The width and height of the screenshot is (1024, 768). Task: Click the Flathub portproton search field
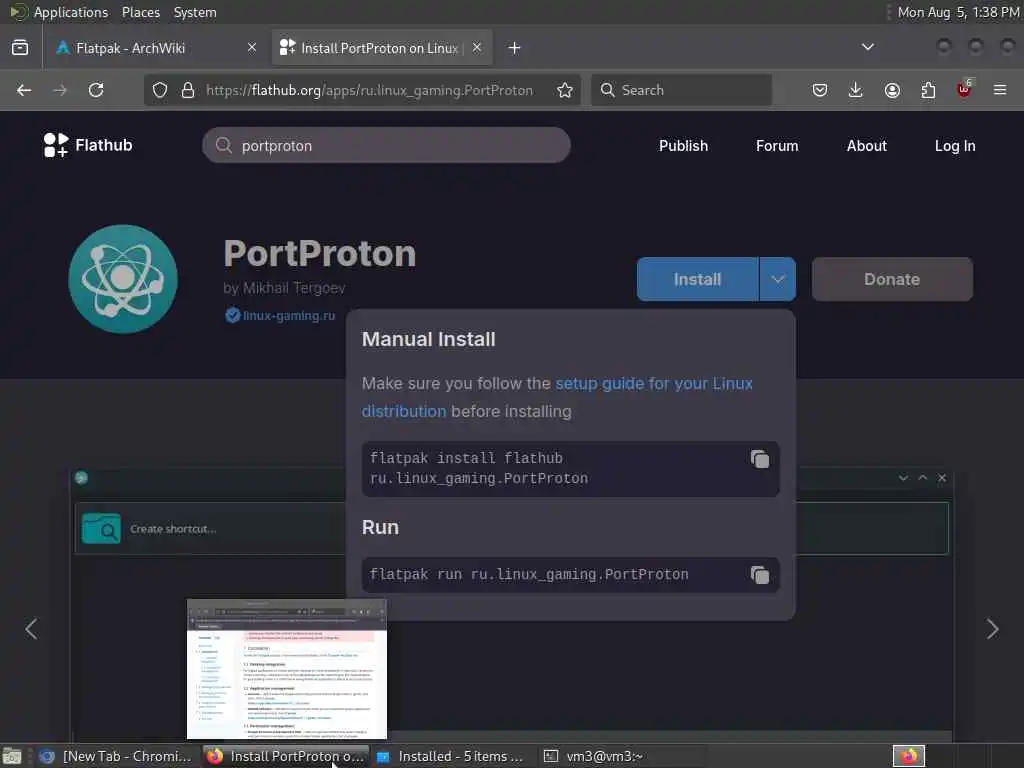pos(387,145)
